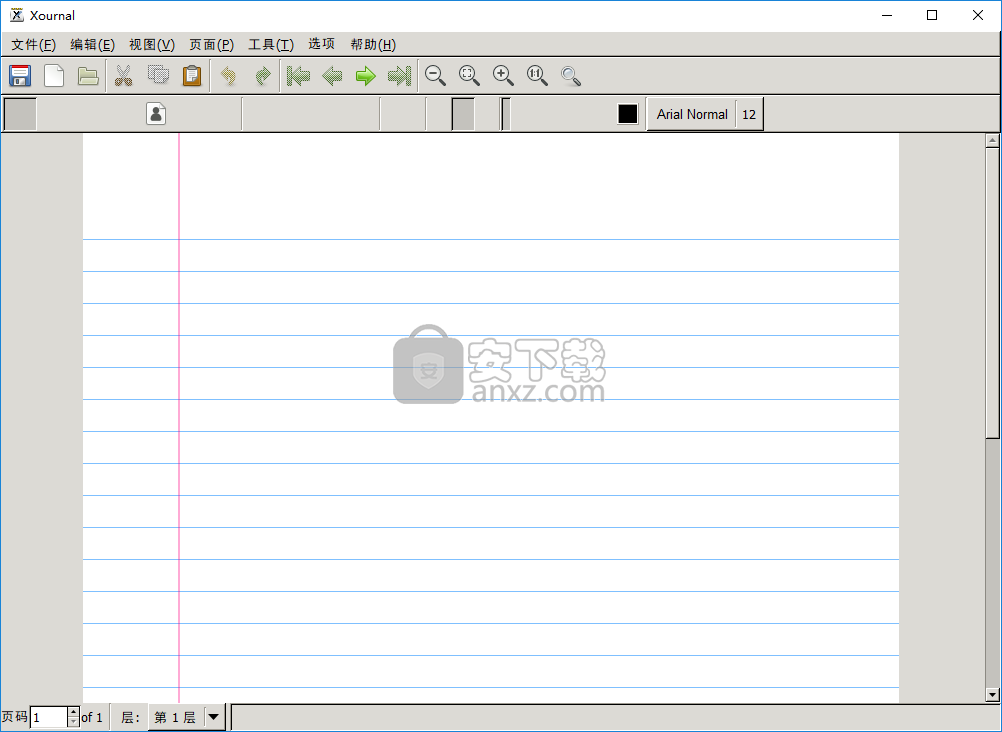Jump to the last page
Viewport: 1002px width, 732px height.
coord(399,75)
